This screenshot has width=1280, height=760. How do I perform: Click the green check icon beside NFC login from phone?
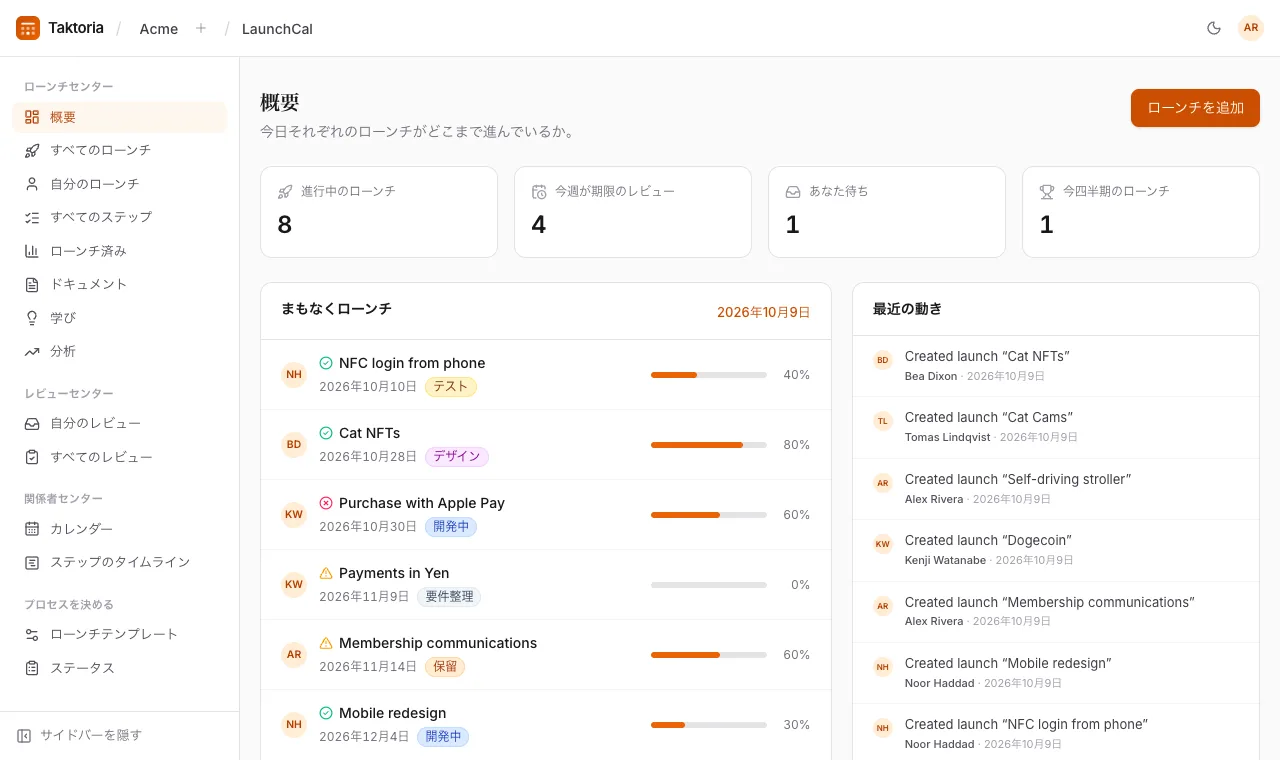tap(326, 363)
